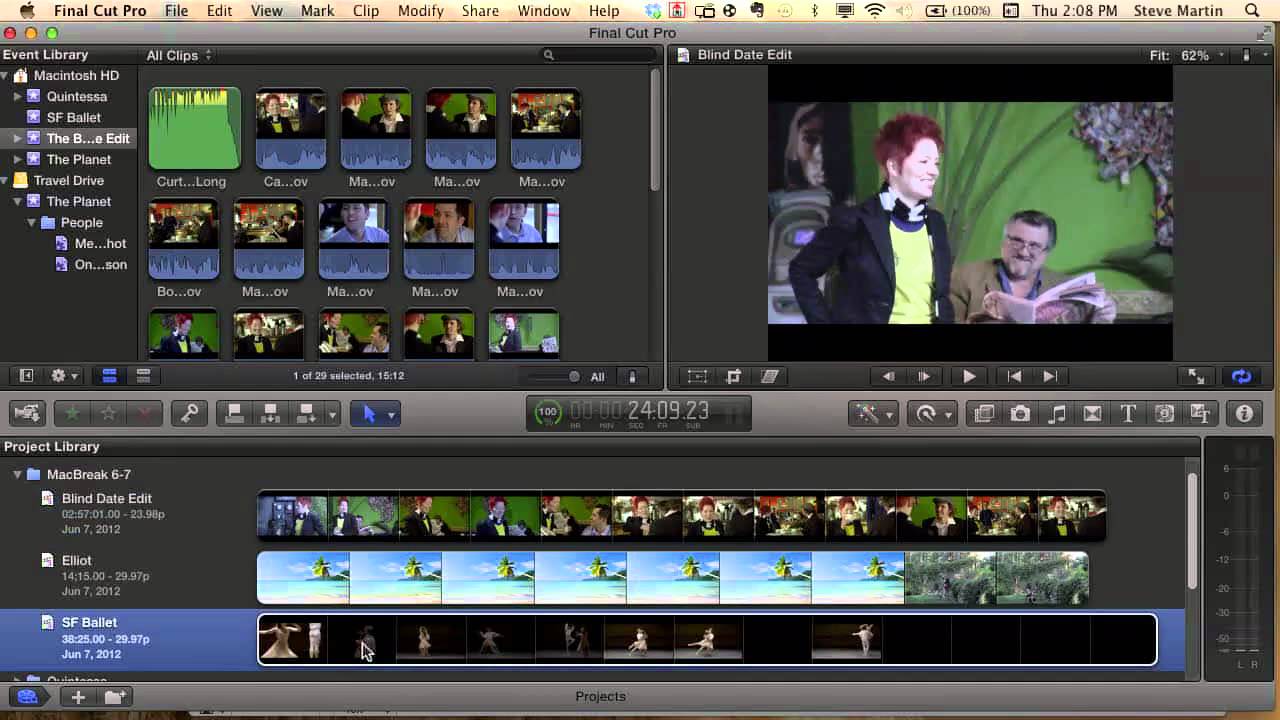1280x720 pixels.
Task: Open the Photos Browser camera icon
Action: pyautogui.click(x=1020, y=413)
